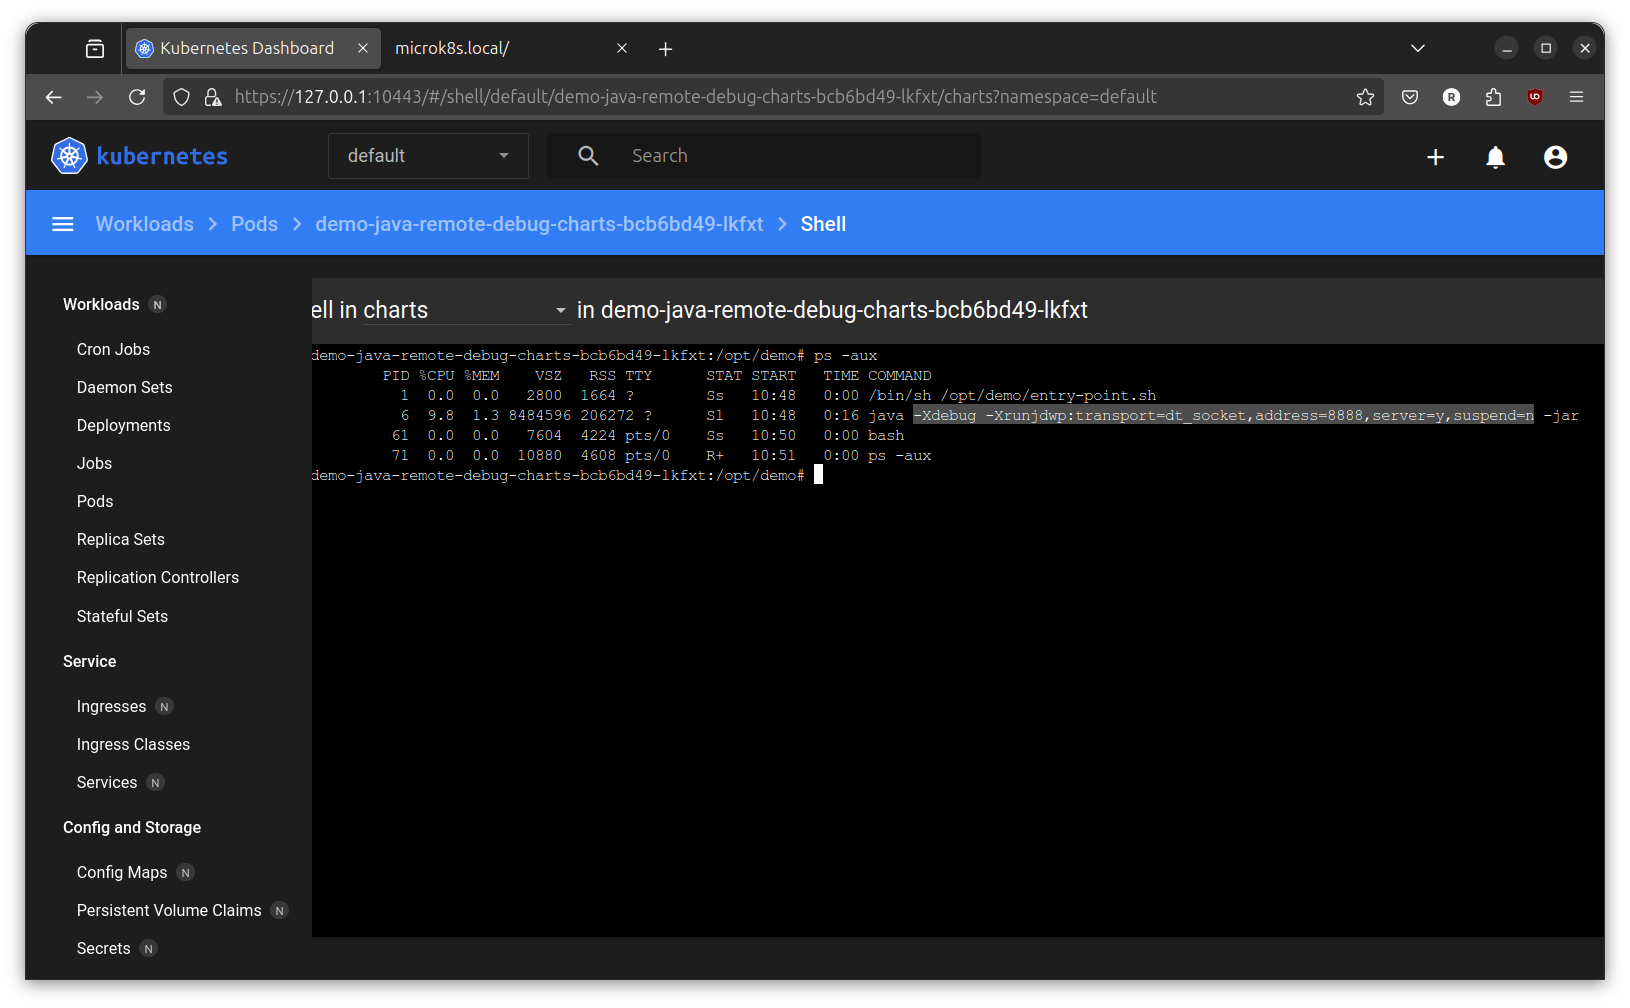Open Ingress Classes in sidebar
Screen dimensions: 1630x1008
(133, 744)
